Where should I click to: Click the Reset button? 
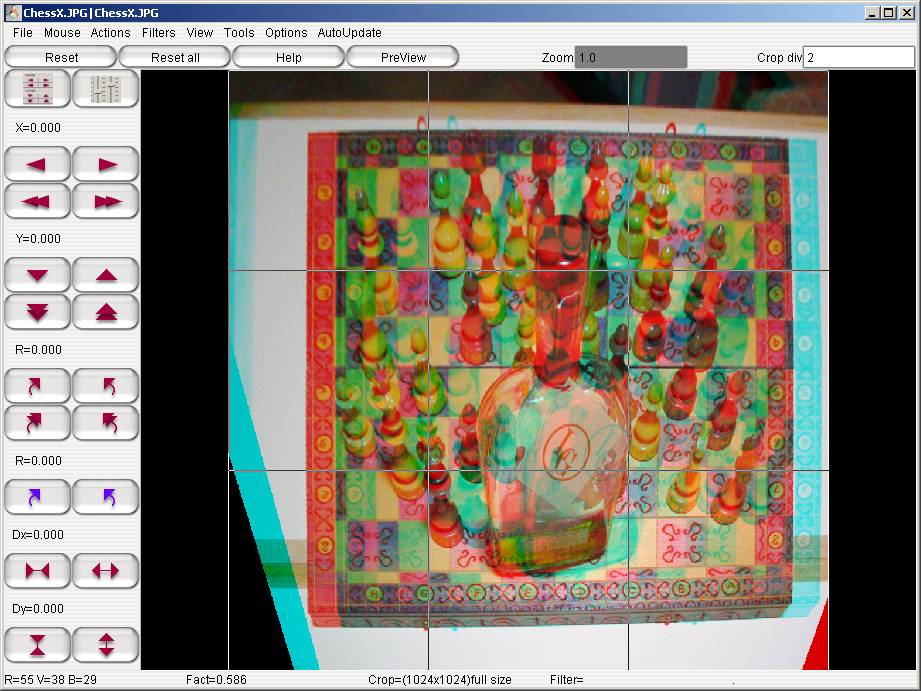pos(60,58)
